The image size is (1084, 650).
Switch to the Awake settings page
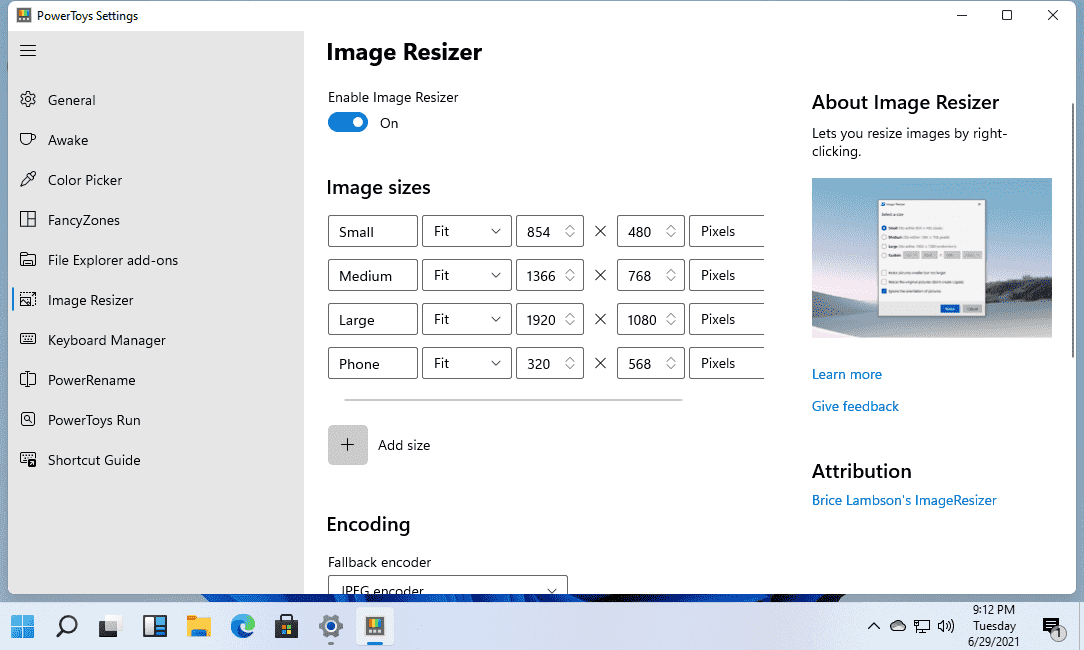158,140
